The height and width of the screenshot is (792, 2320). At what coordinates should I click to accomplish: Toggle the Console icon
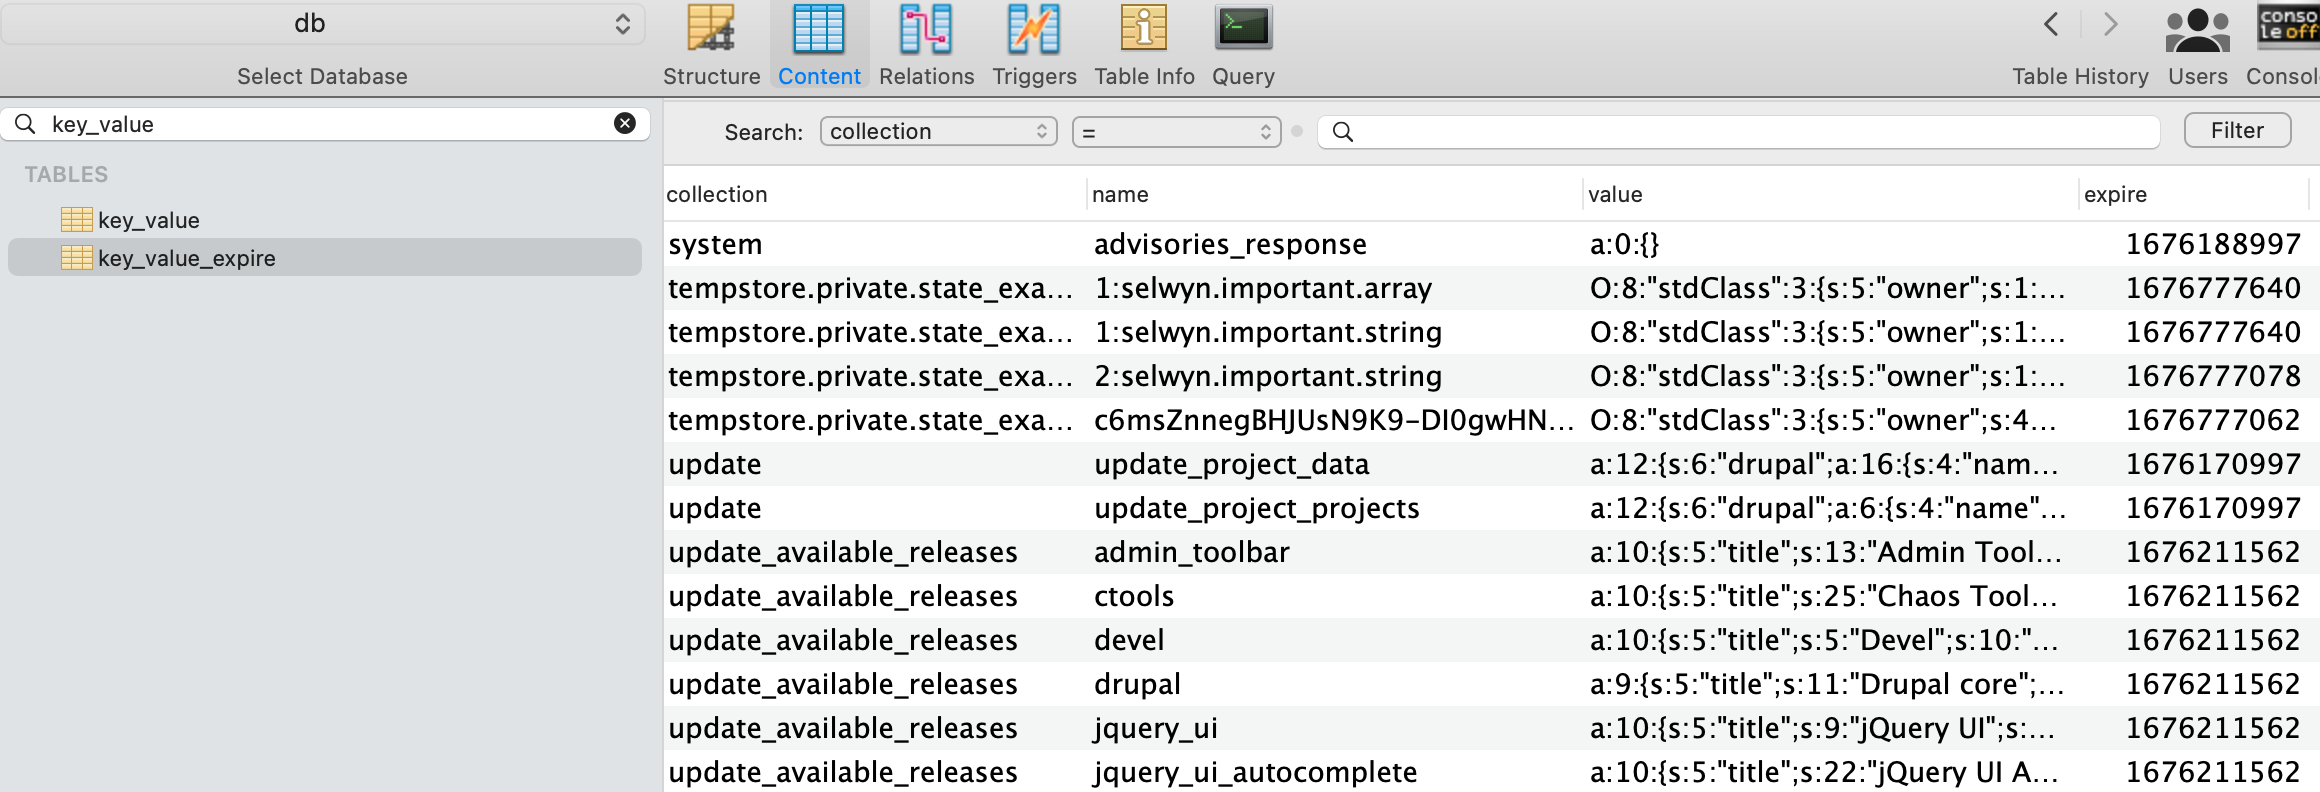tap(2288, 25)
